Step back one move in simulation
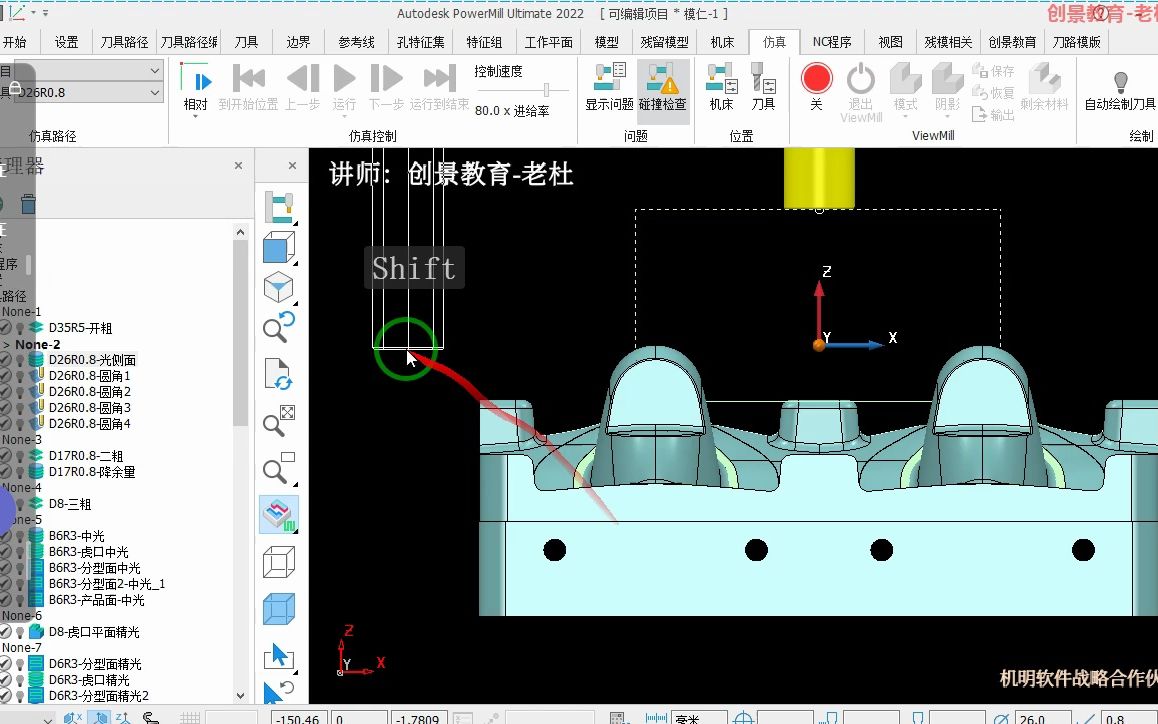Viewport: 1158px width, 724px height. point(302,78)
